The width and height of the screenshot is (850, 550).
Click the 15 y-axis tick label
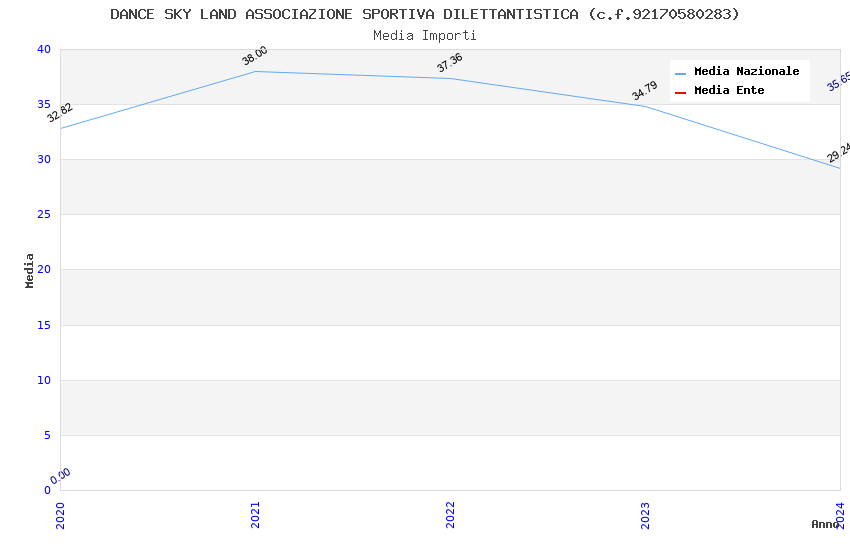point(44,325)
